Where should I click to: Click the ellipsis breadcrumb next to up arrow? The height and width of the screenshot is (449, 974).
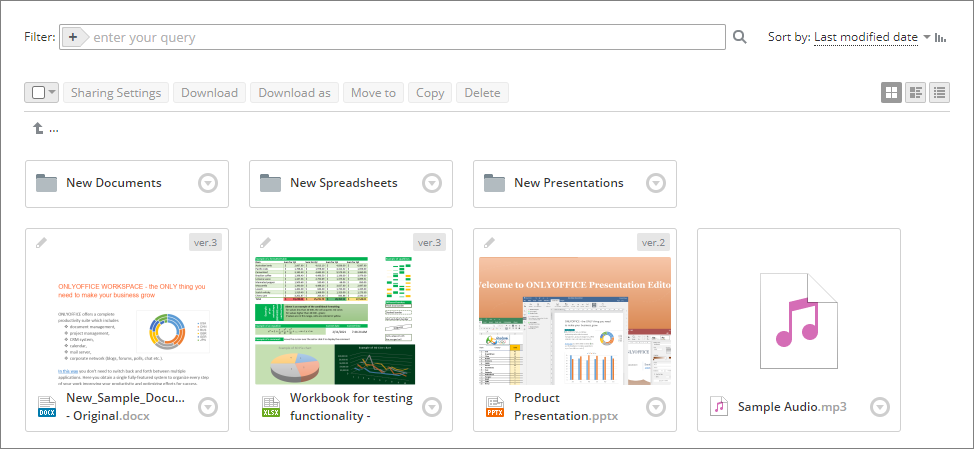tap(53, 130)
